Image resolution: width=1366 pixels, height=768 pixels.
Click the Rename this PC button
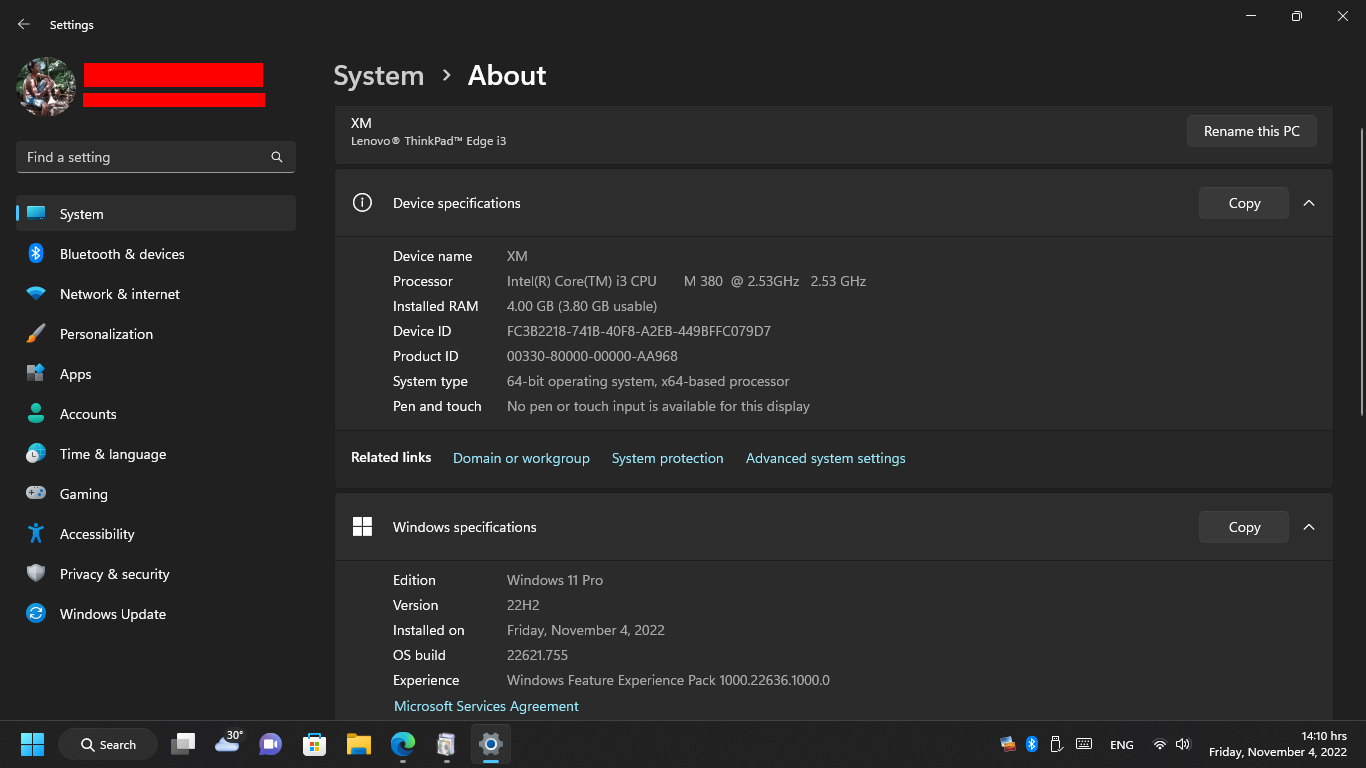(x=1252, y=131)
